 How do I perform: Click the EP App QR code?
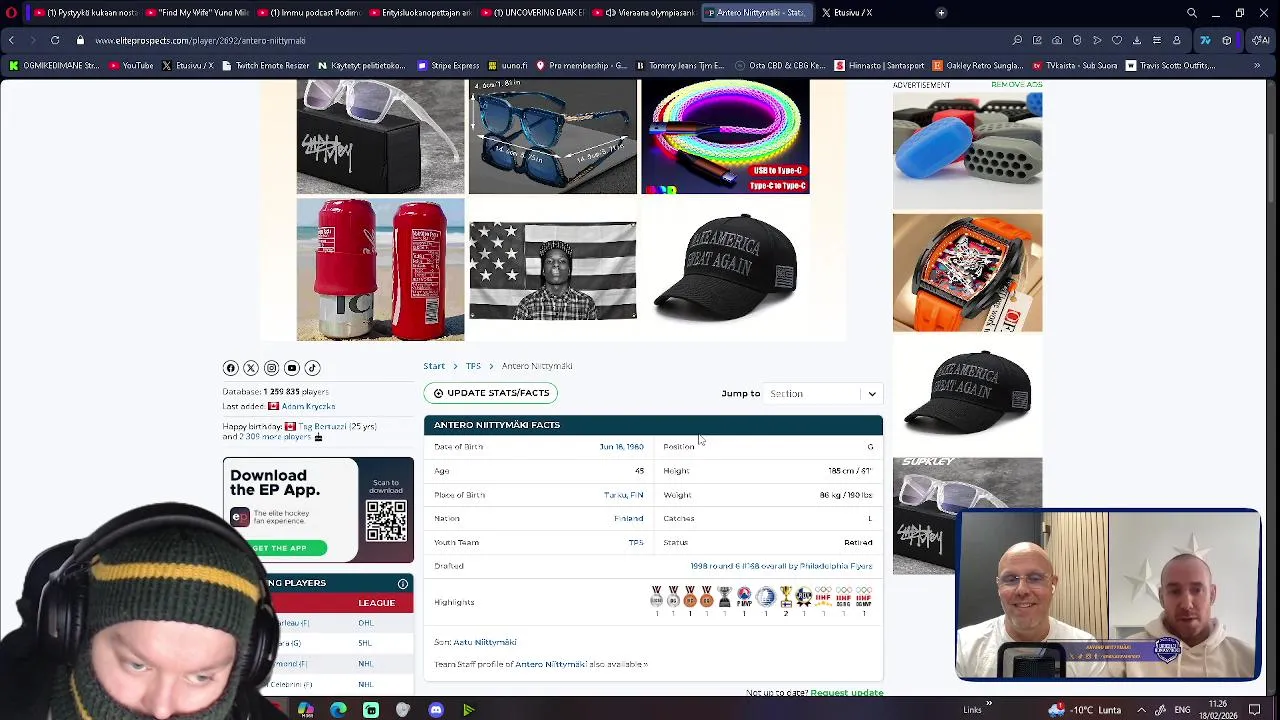[386, 521]
